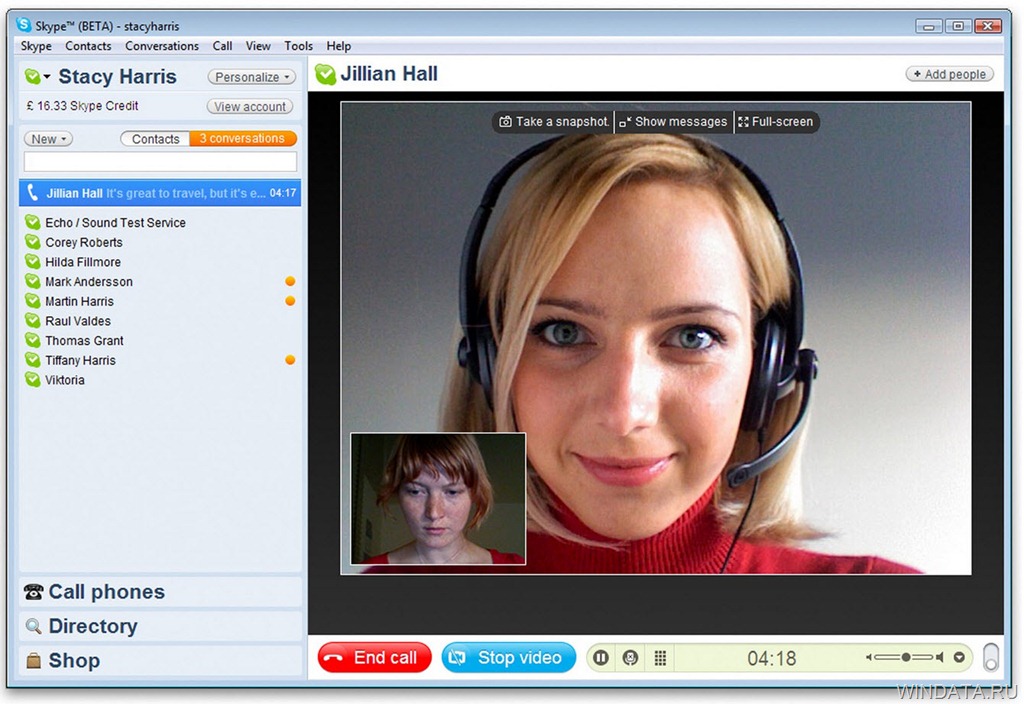The width and height of the screenshot is (1024, 704).
Task: Open the dial pad grid icon
Action: click(660, 658)
